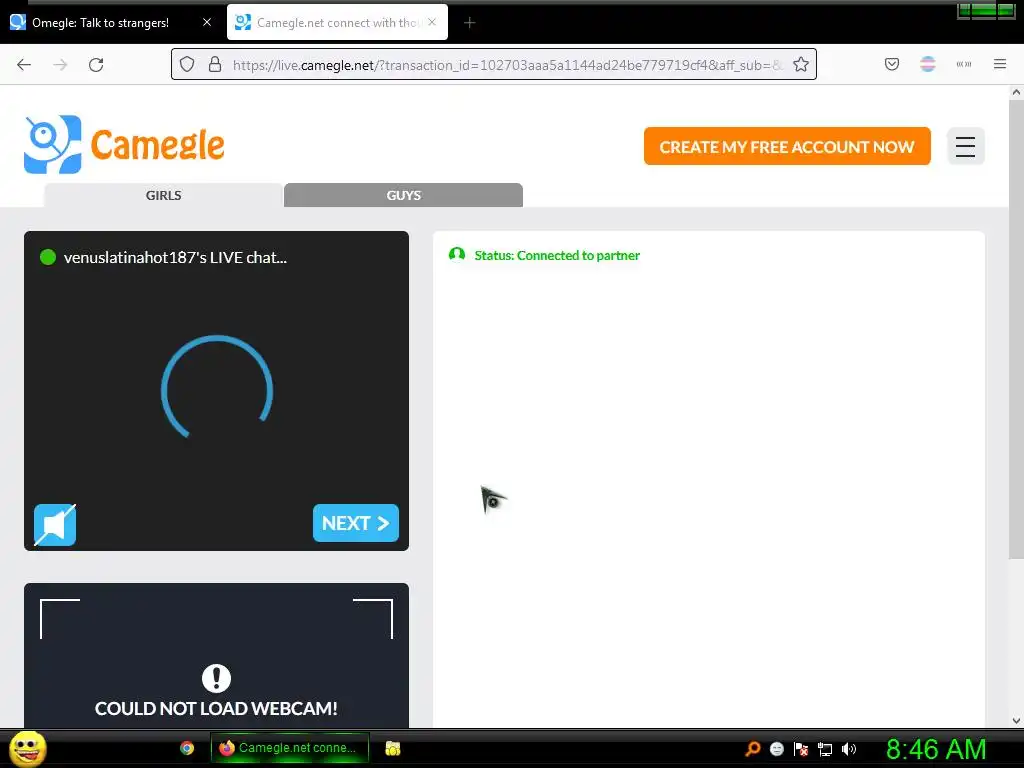Click the site security padlock icon

pos(215,65)
